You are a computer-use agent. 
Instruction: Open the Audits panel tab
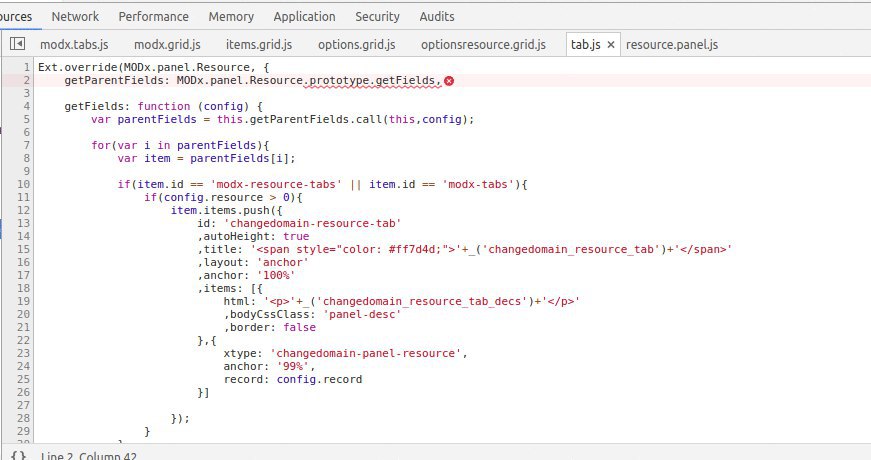(437, 17)
